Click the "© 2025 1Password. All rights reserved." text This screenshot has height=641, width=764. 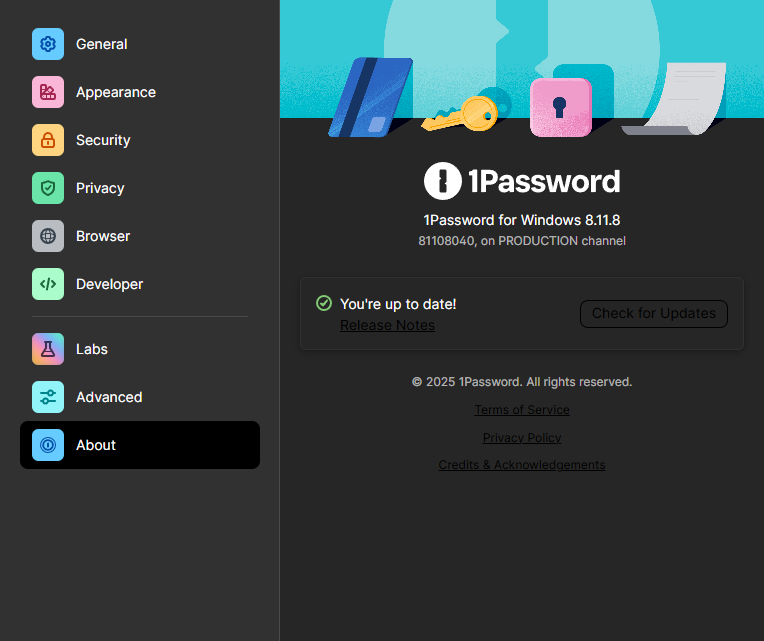click(x=522, y=382)
